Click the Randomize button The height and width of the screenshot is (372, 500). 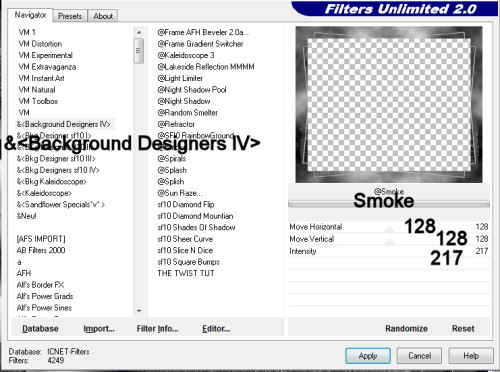tap(406, 328)
